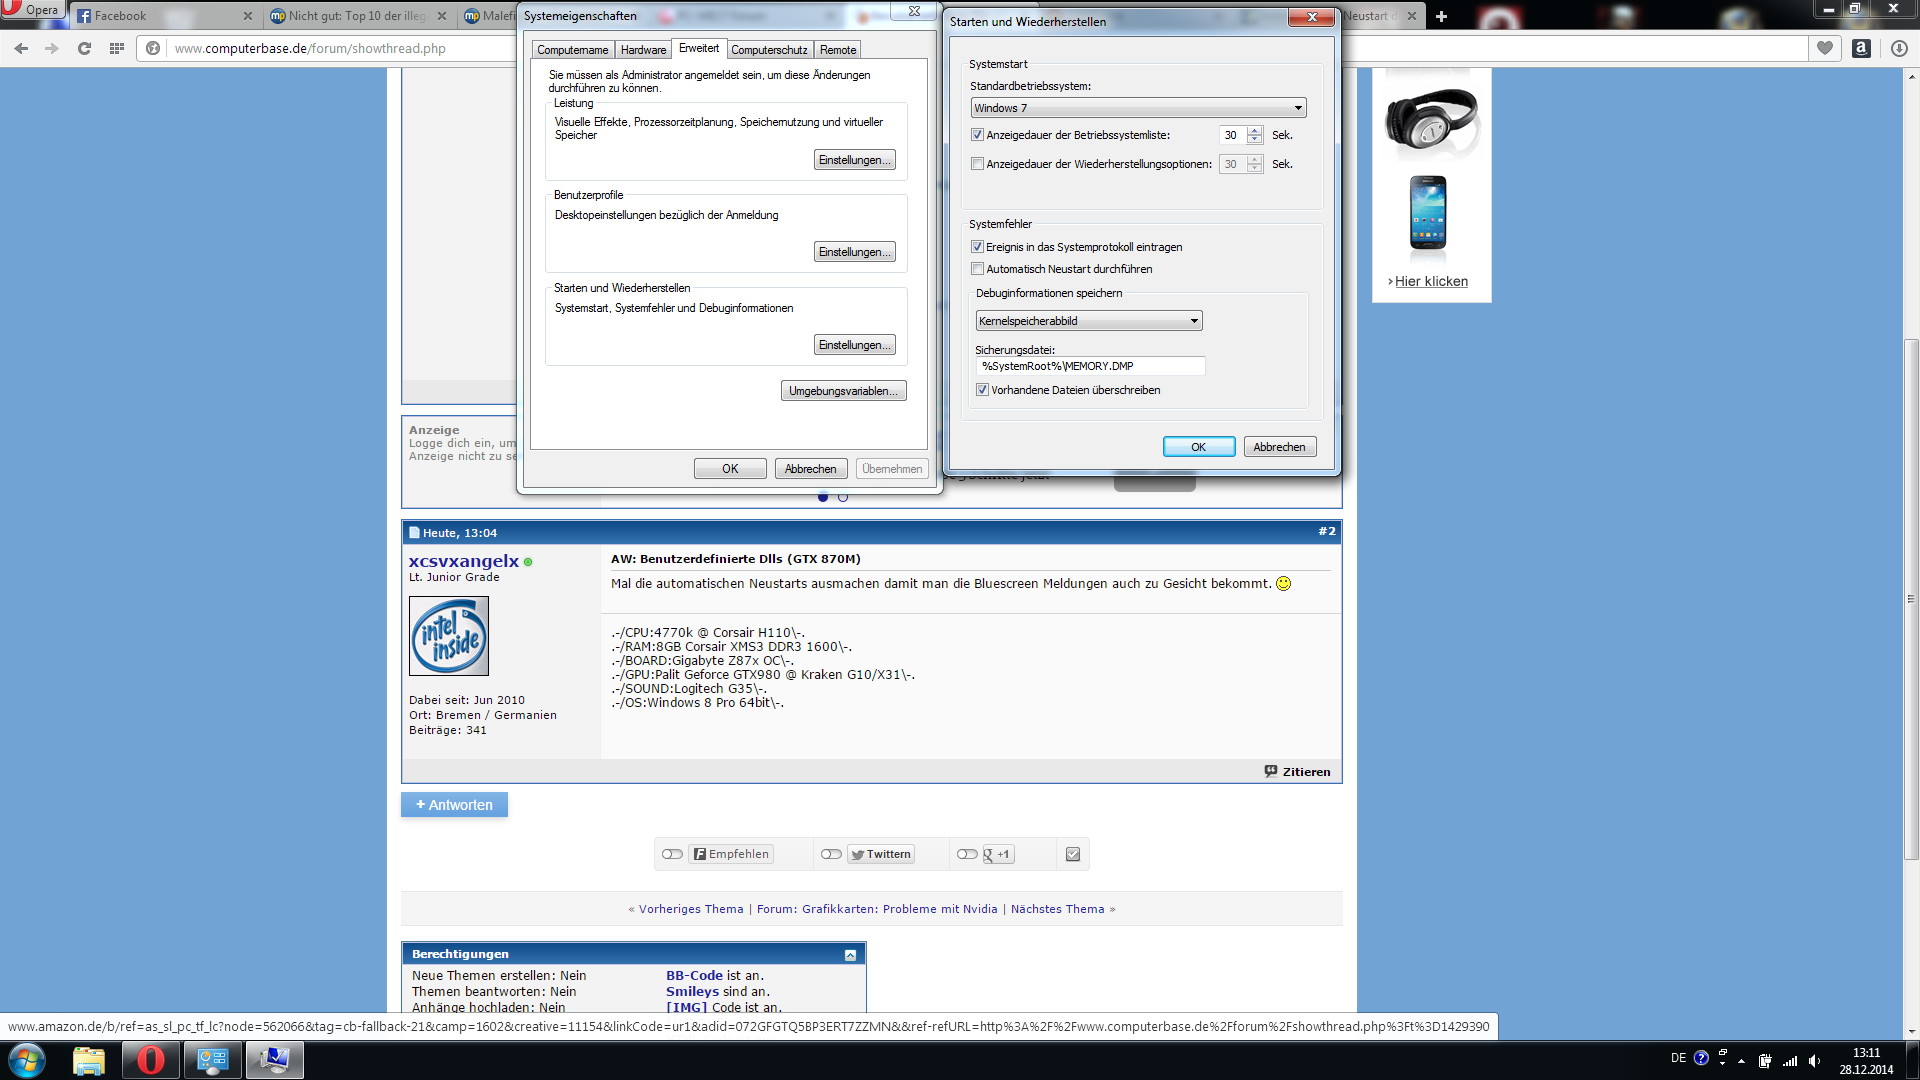This screenshot has width=1920, height=1080.
Task: Toggle 'Vorhandene Dateien überschreiben' checkbox
Action: coord(982,390)
